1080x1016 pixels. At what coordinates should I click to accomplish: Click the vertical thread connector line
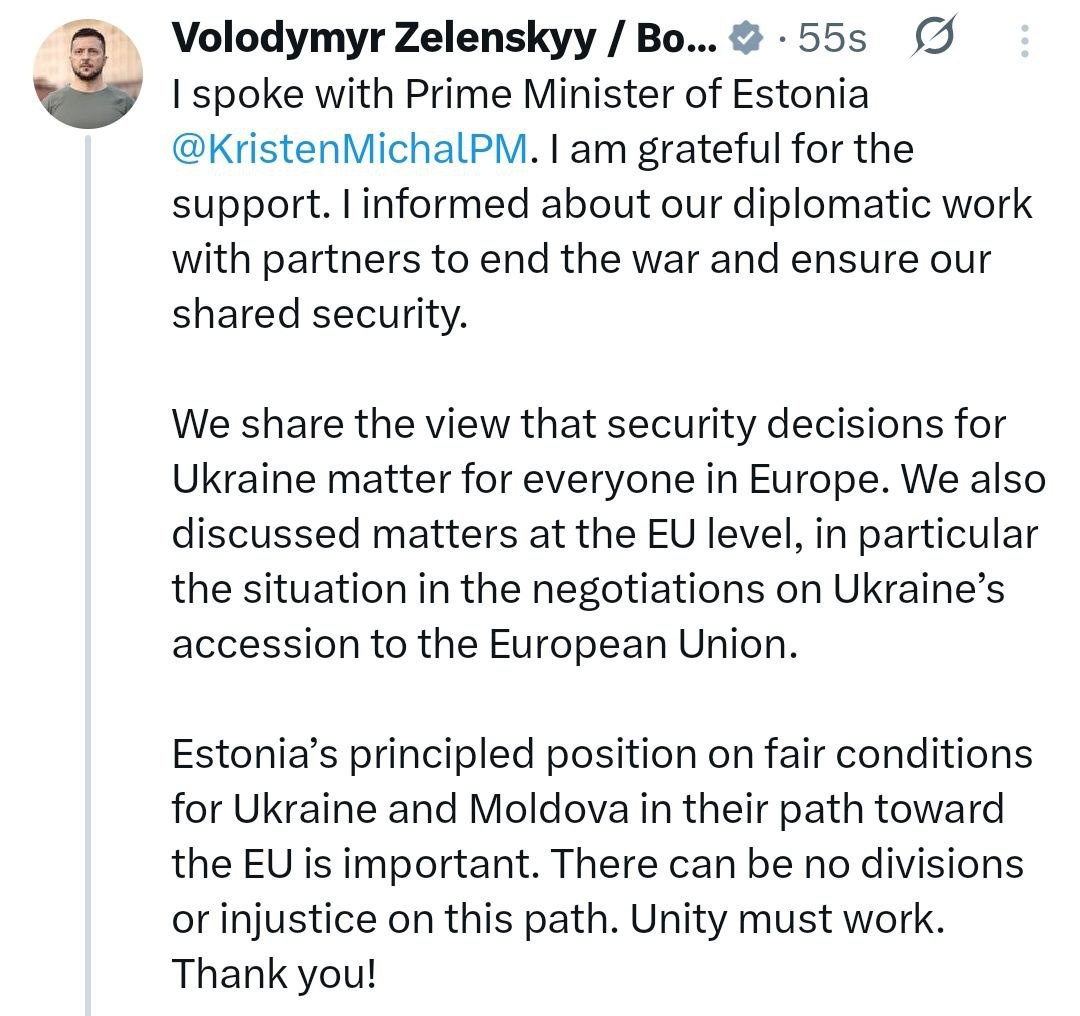click(x=87, y=575)
